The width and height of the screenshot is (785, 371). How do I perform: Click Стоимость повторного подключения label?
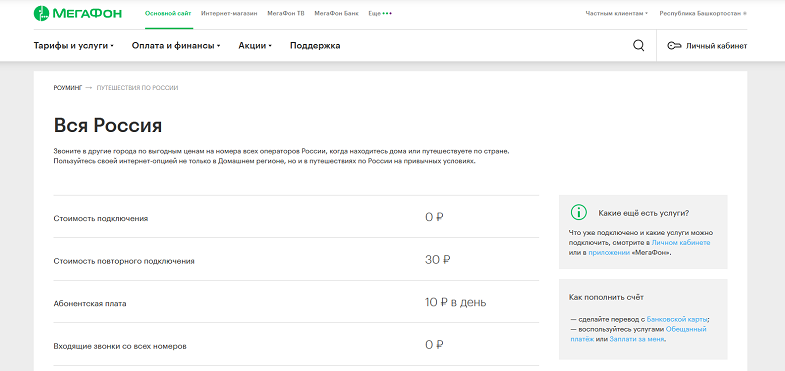coord(124,261)
